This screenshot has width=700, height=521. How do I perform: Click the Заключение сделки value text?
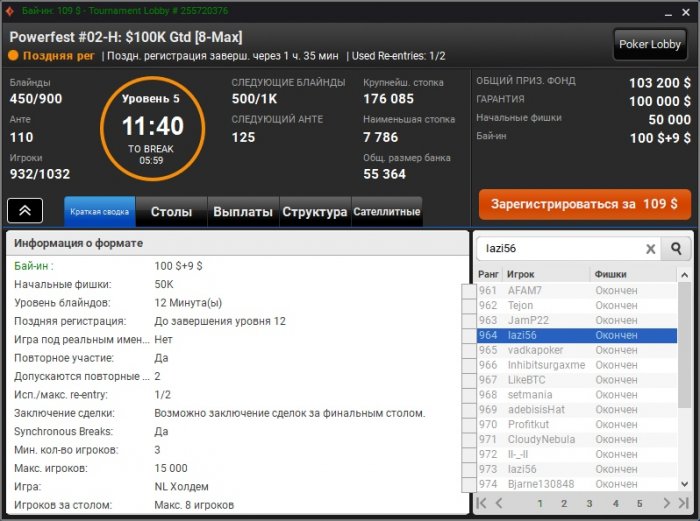pyautogui.click(x=290, y=413)
